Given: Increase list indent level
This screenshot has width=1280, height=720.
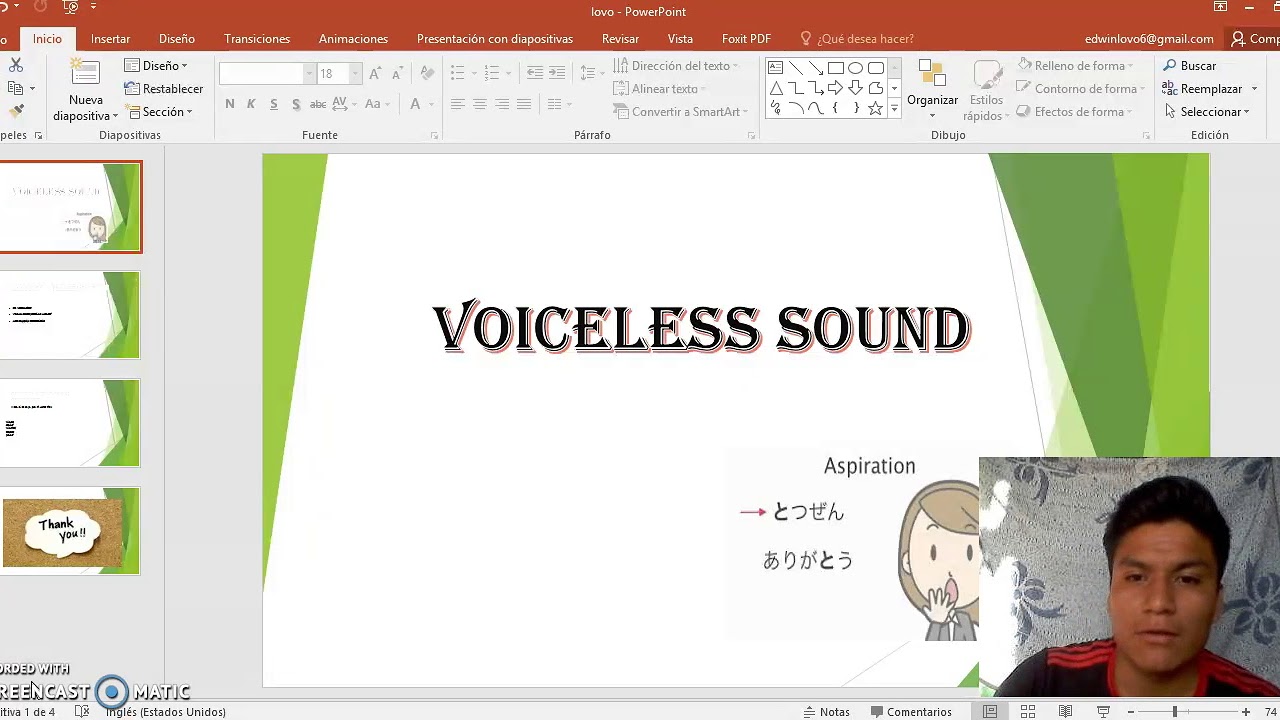Looking at the screenshot, I should pyautogui.click(x=557, y=73).
